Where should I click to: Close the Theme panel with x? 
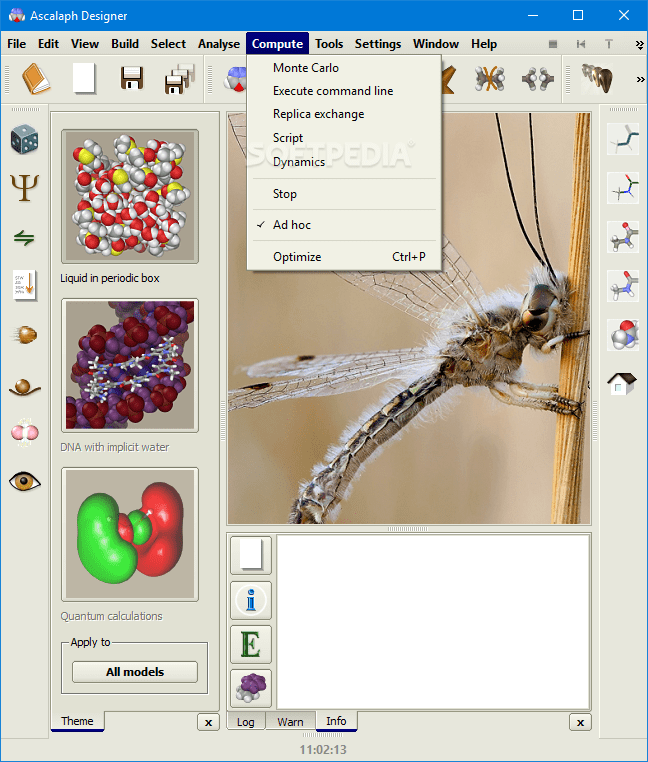(209, 722)
